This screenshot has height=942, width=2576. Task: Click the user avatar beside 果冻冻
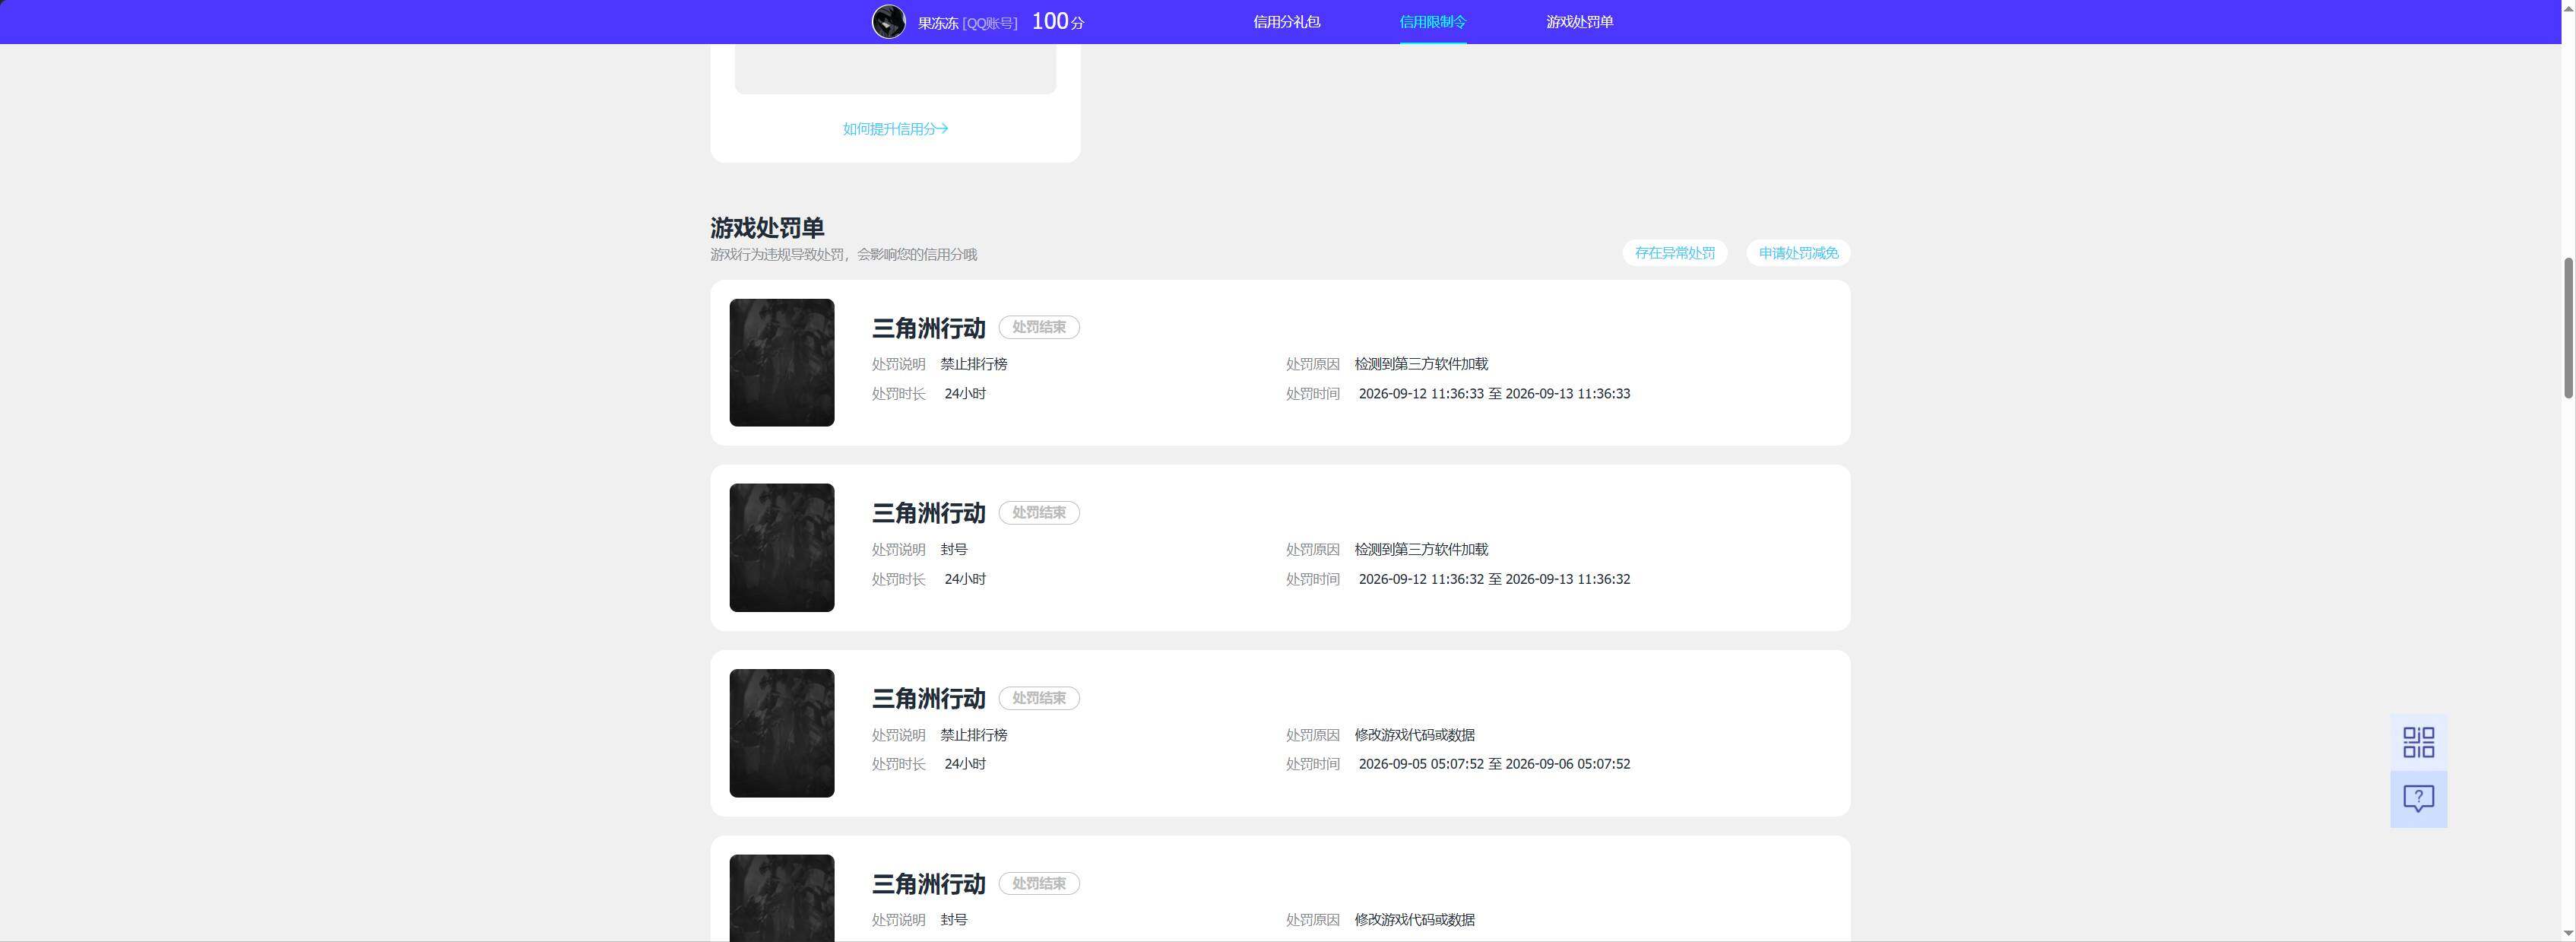(x=888, y=22)
